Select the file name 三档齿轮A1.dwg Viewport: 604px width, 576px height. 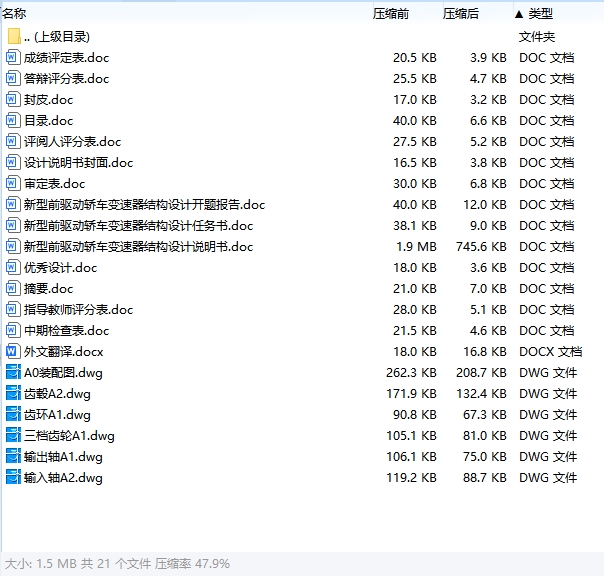click(x=69, y=436)
